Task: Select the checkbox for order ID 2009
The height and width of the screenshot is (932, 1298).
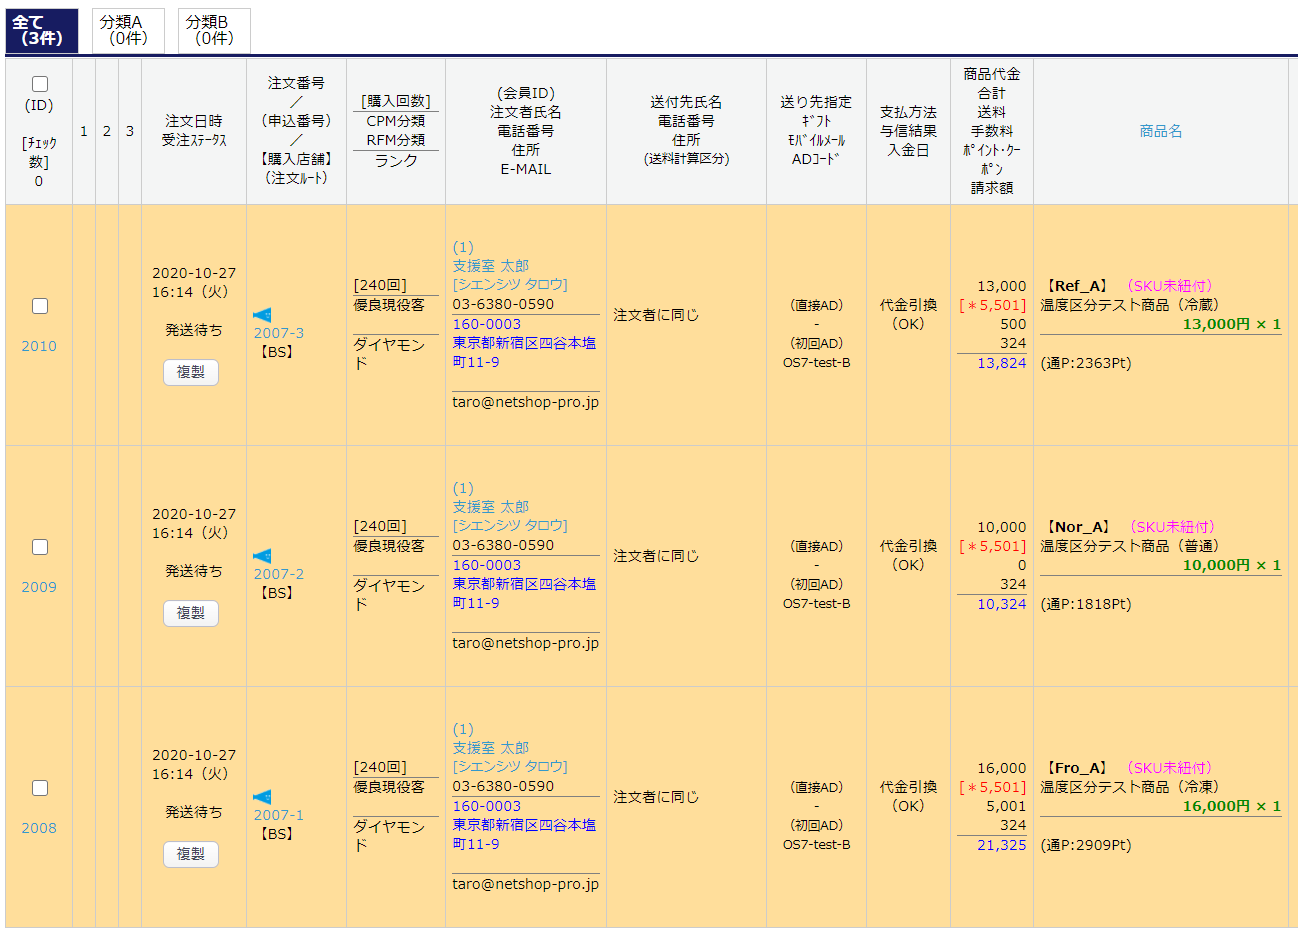Action: click(x=40, y=547)
